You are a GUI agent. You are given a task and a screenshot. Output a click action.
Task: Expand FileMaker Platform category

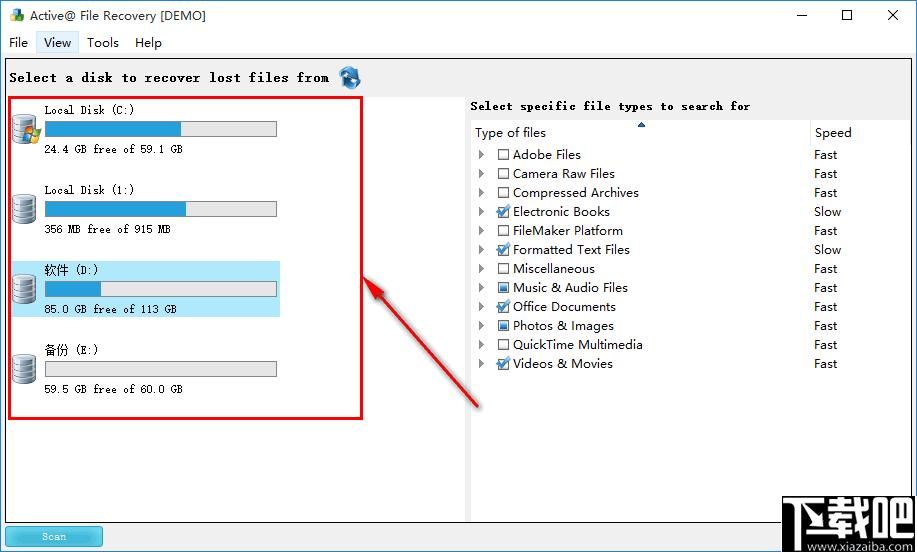click(x=481, y=231)
